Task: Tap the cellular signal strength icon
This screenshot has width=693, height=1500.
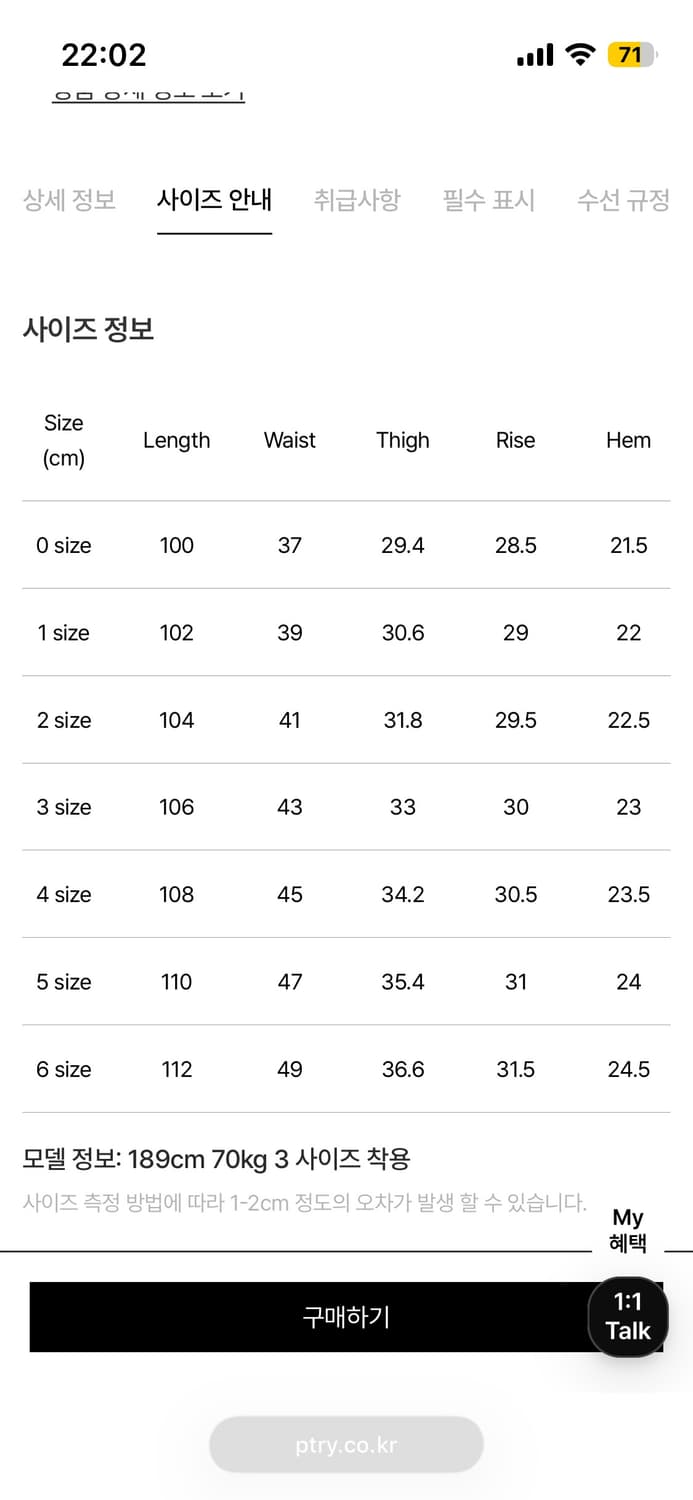Action: coord(535,55)
